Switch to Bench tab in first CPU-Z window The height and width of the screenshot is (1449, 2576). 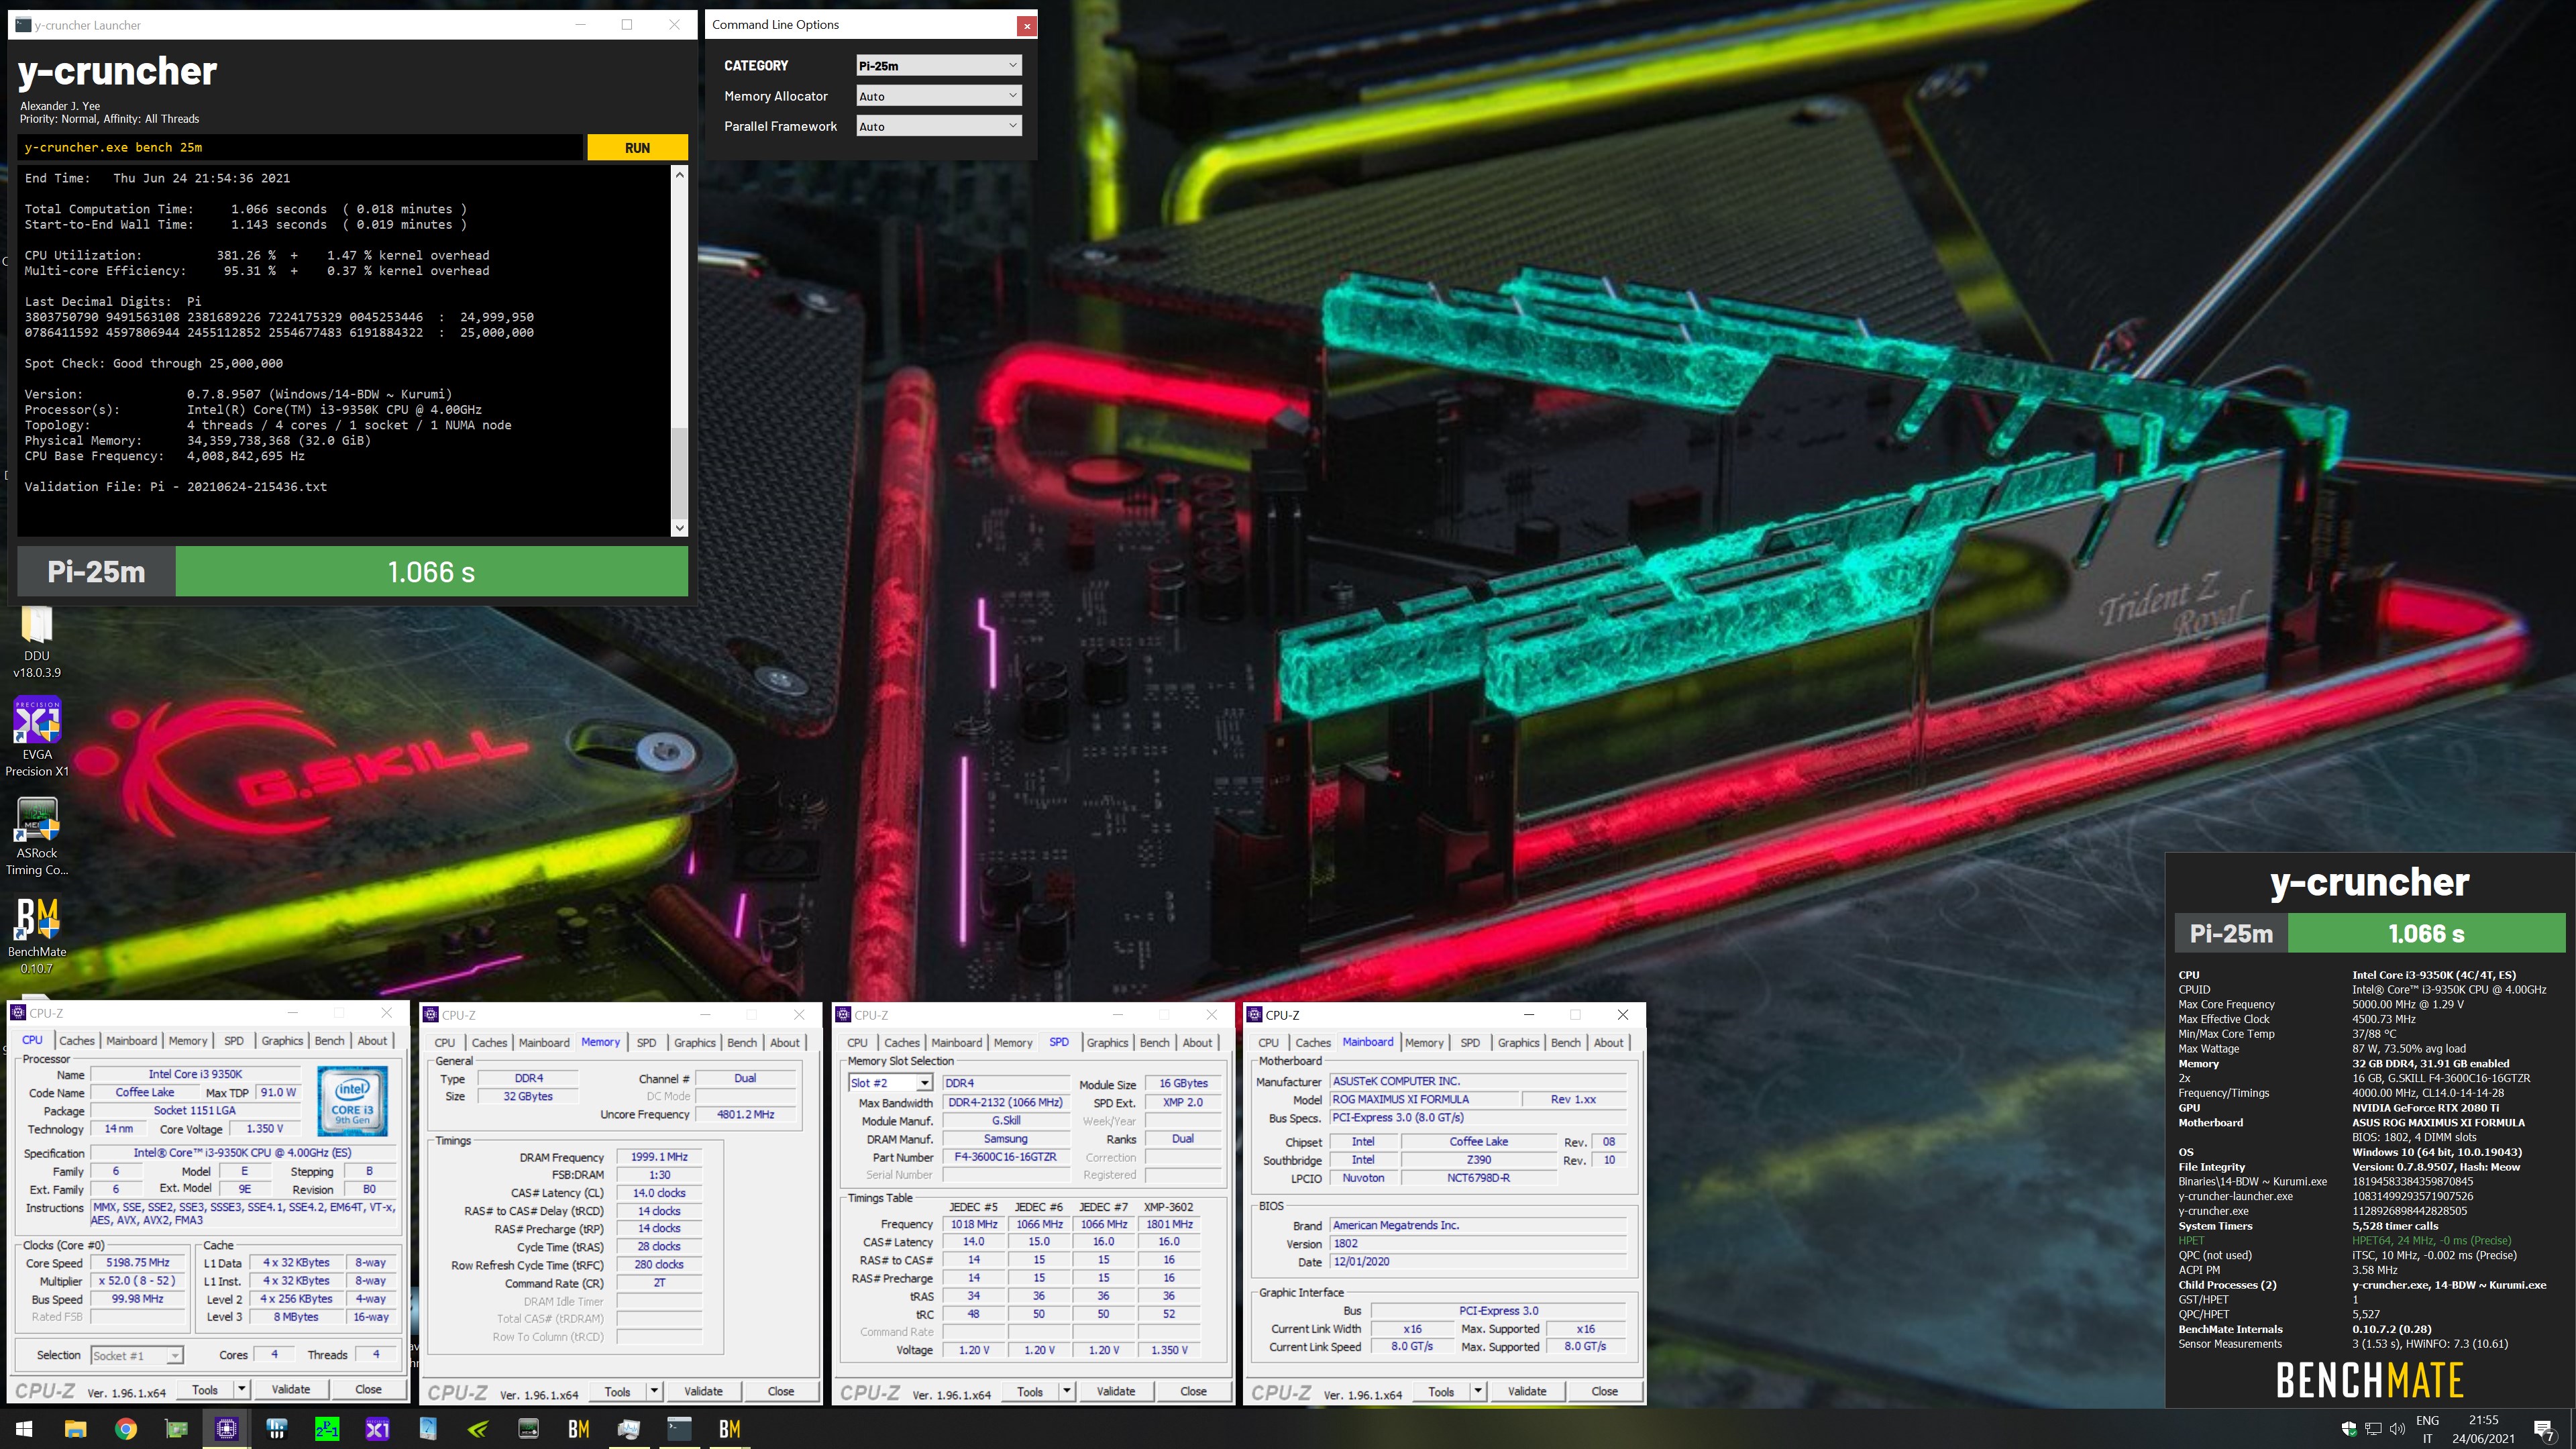click(329, 1041)
